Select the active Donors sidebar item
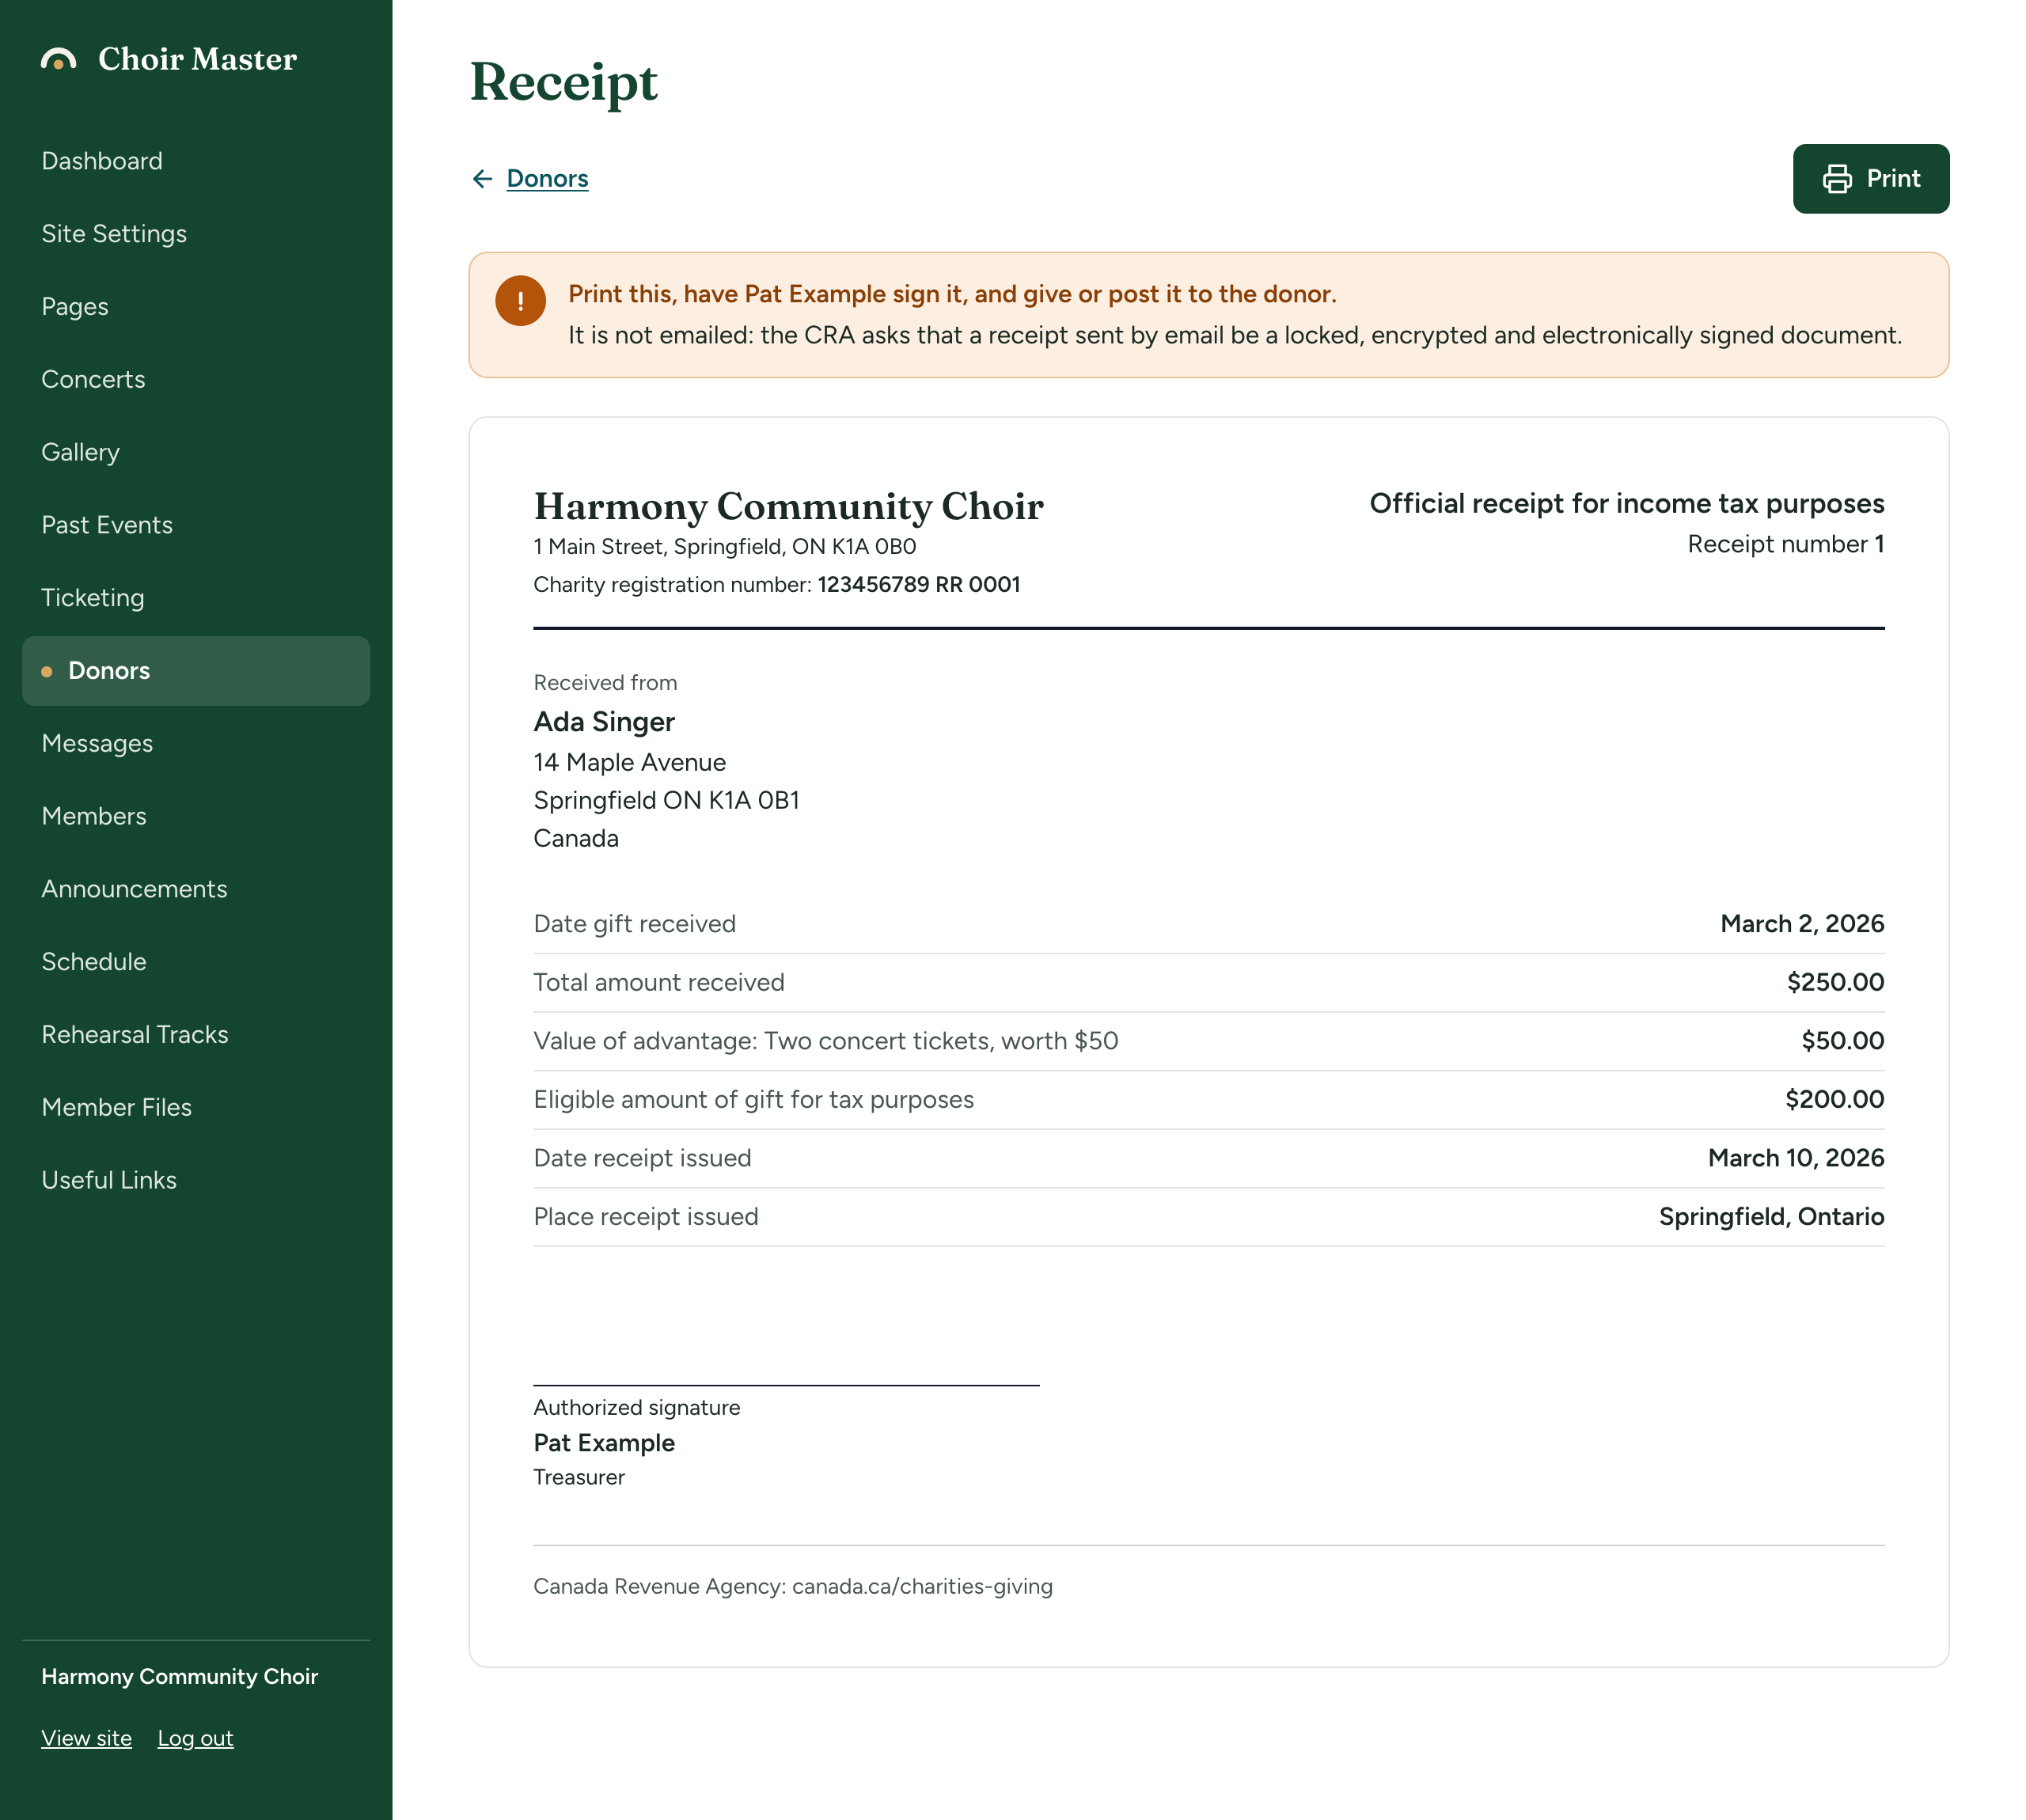Image resolution: width=2026 pixels, height=1820 pixels. (x=196, y=671)
